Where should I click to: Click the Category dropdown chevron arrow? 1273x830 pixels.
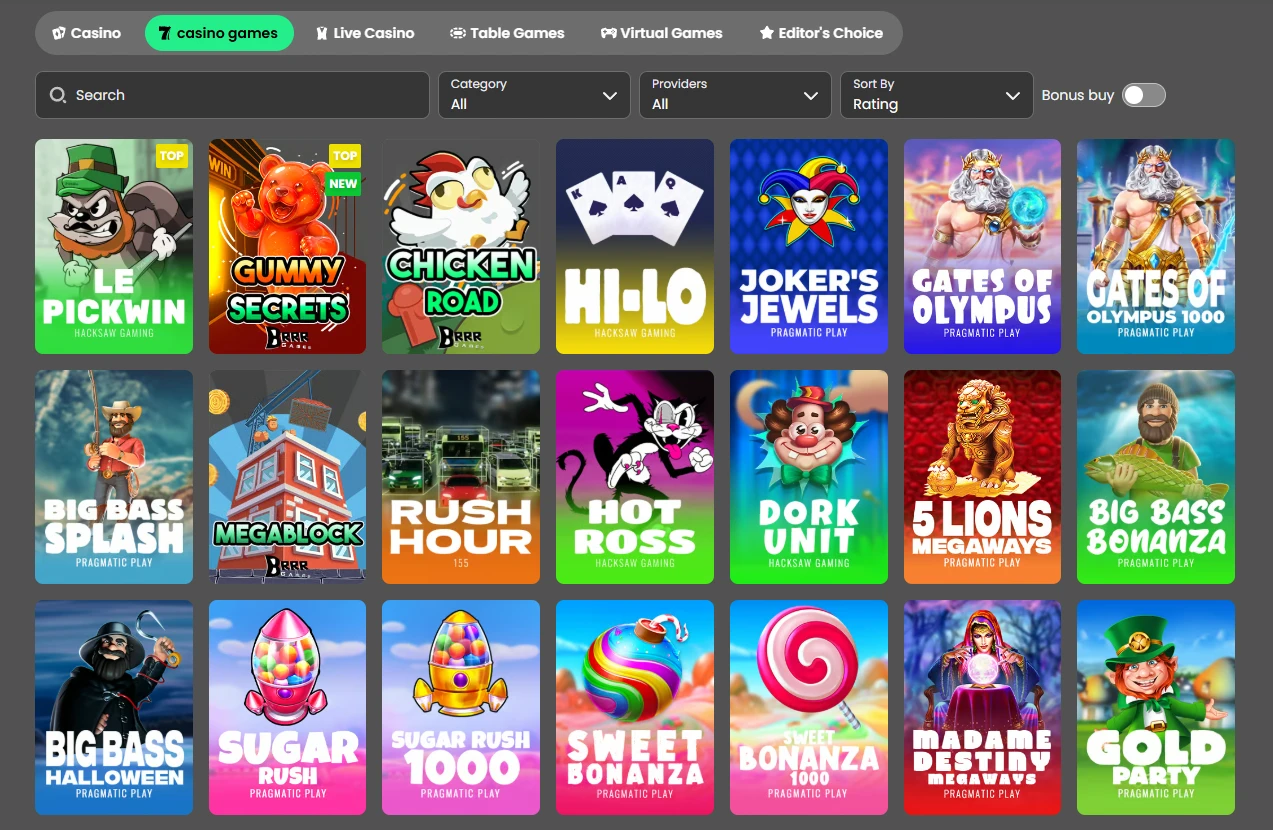610,96
